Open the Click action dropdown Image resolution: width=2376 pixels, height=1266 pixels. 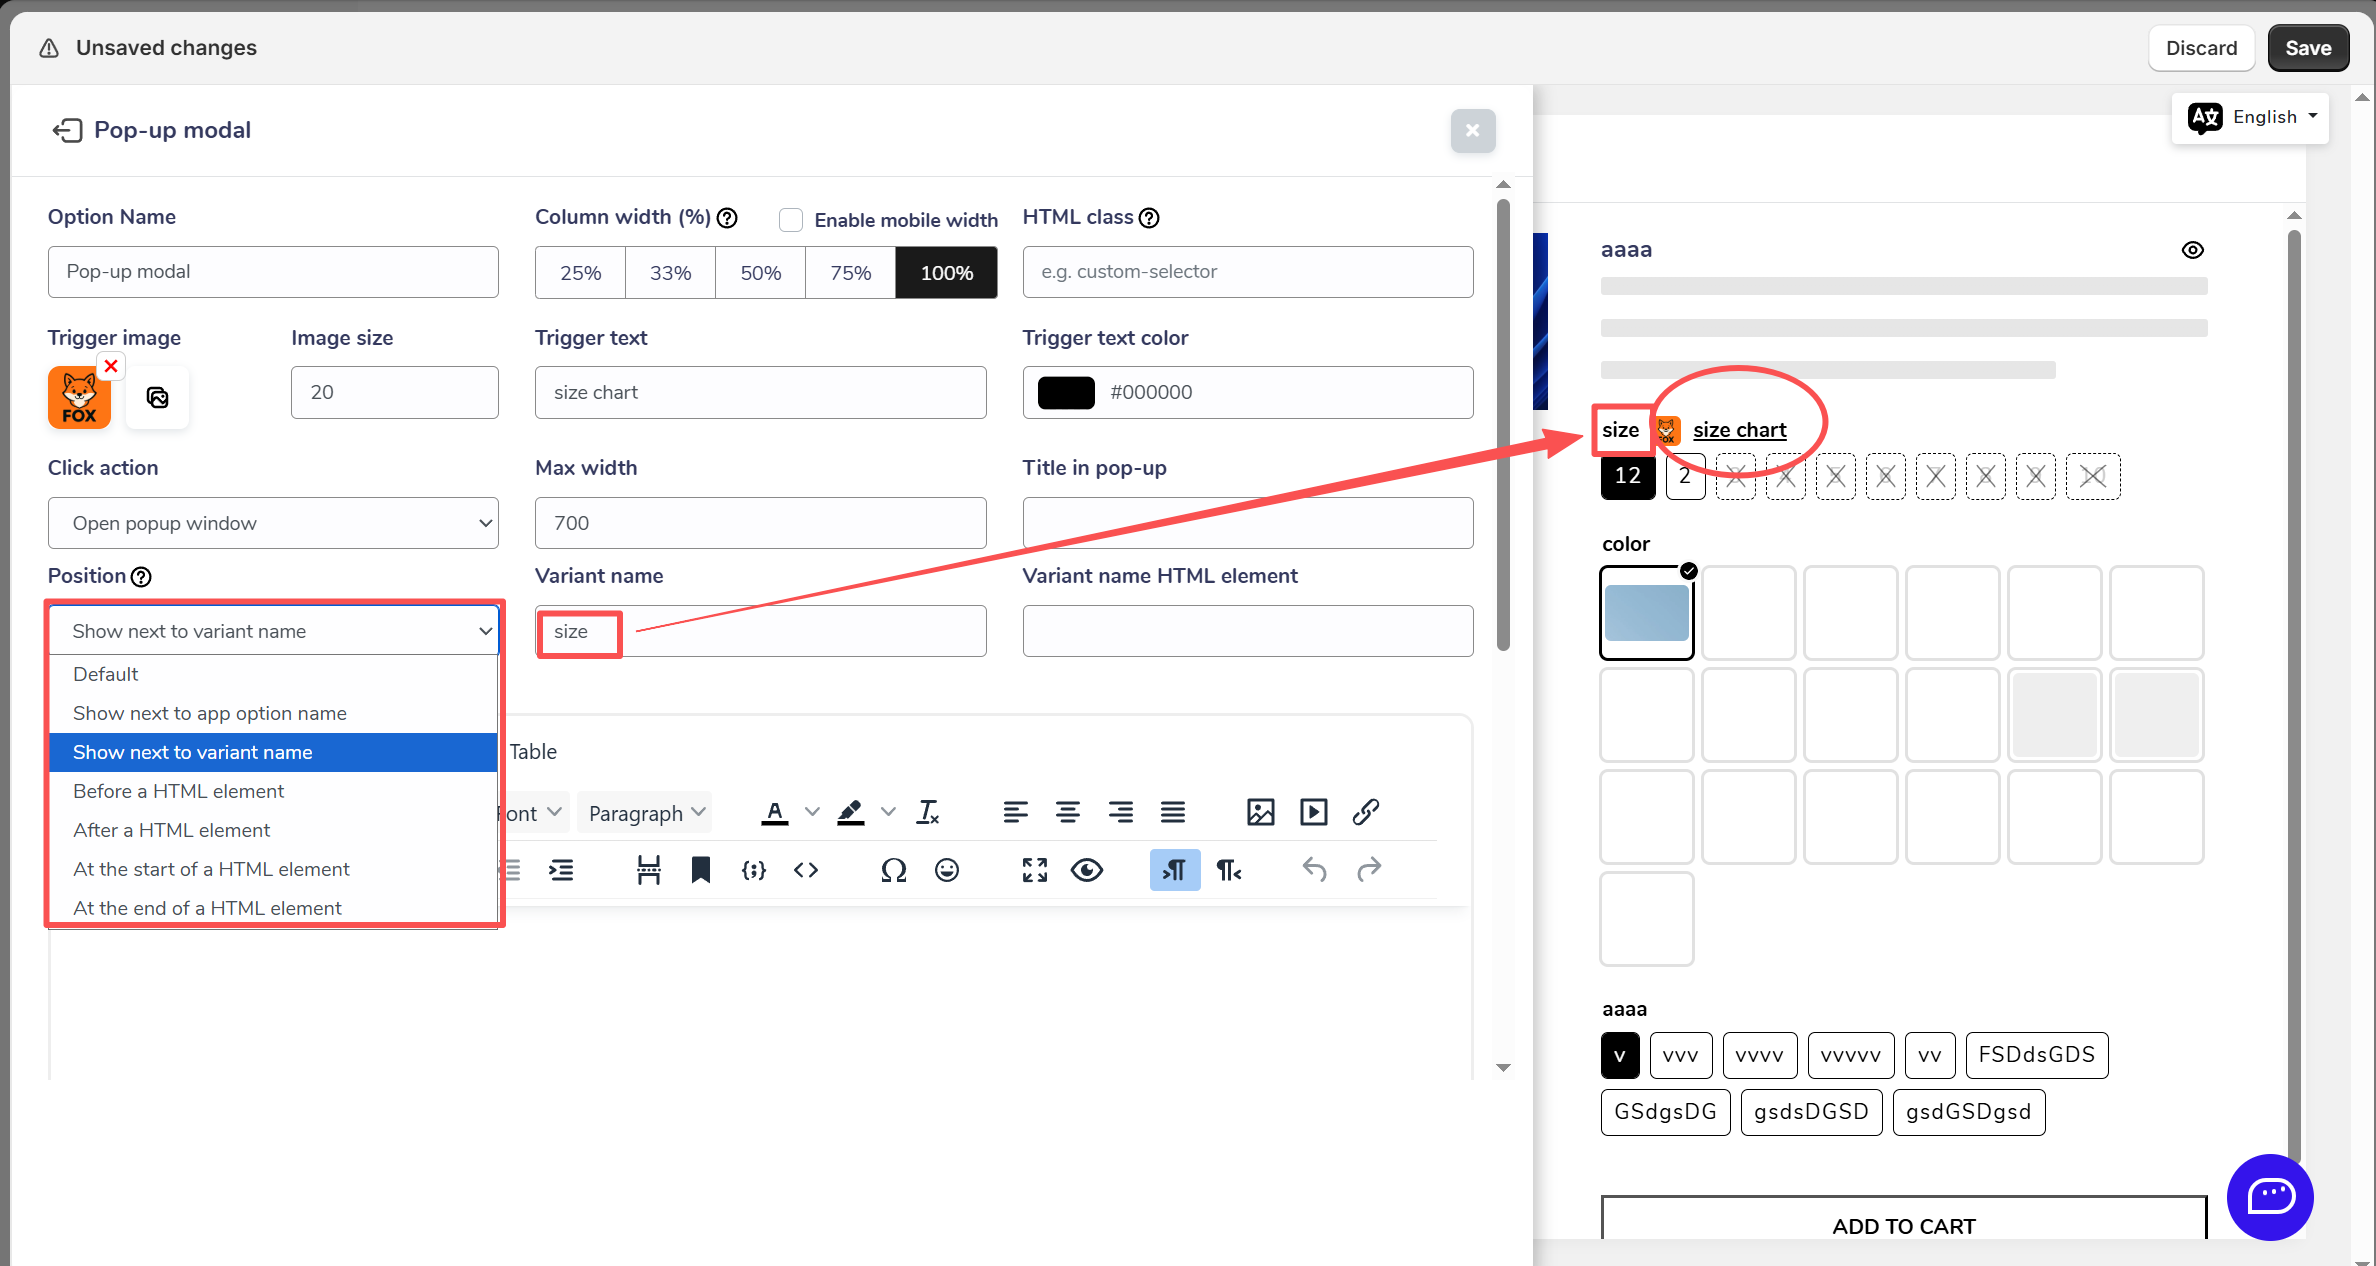(273, 523)
